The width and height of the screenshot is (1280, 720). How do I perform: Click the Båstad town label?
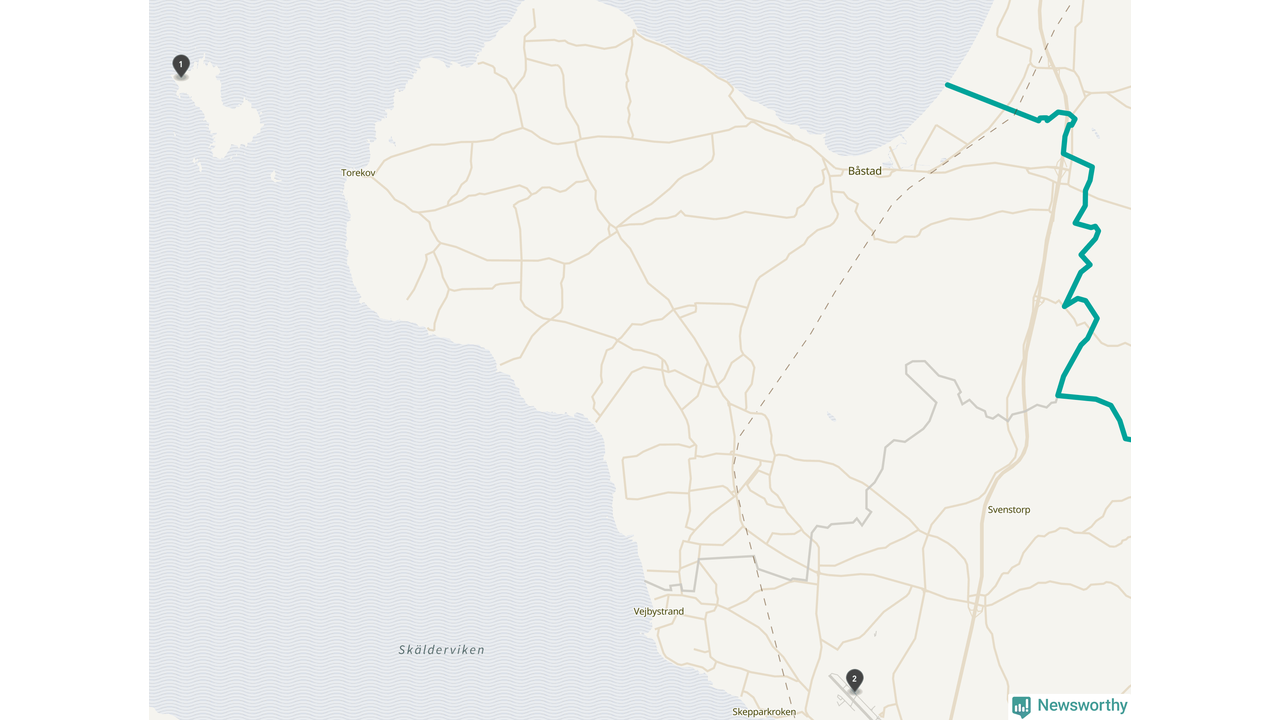(x=865, y=171)
